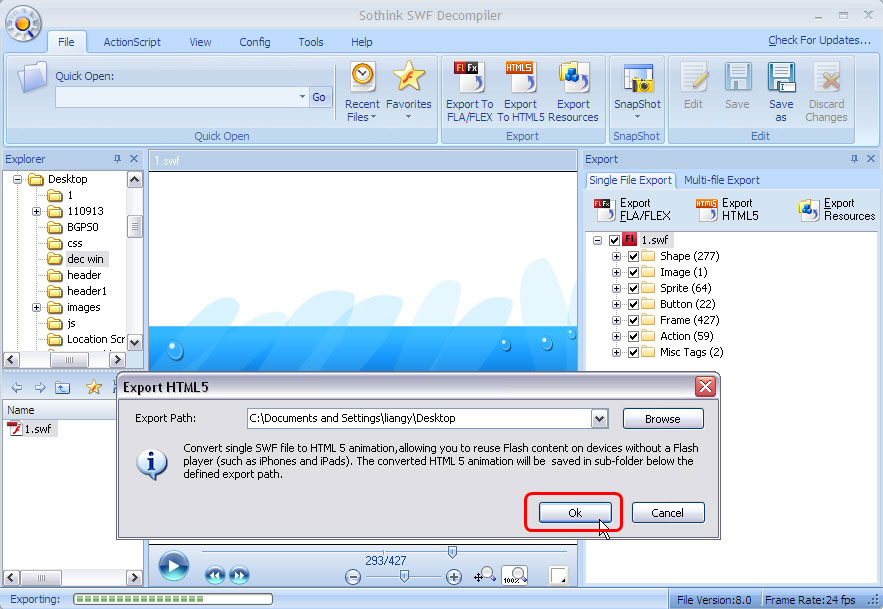Reset zoom to 100% icon
The image size is (883, 609).
pos(515,575)
